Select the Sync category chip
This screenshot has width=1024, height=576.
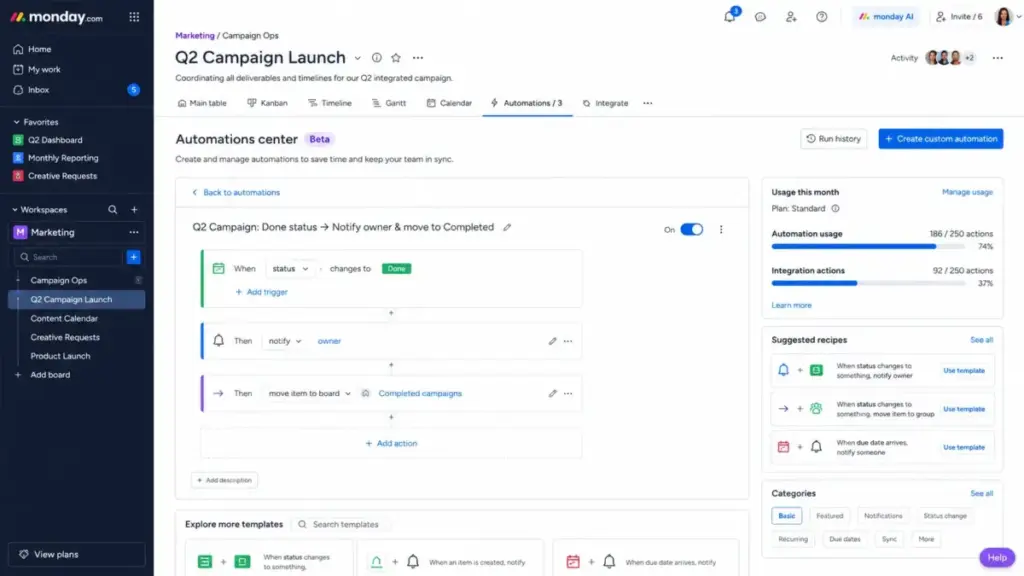pos(889,539)
